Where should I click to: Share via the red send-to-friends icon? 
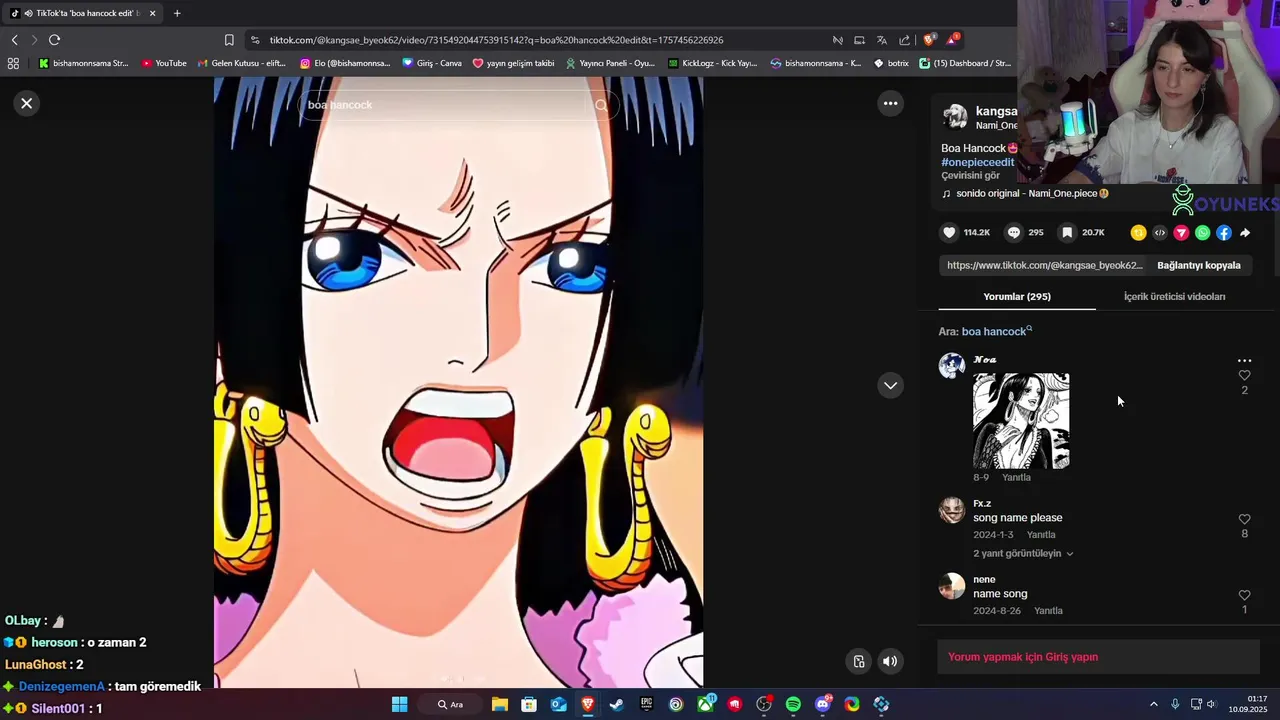point(1181,232)
